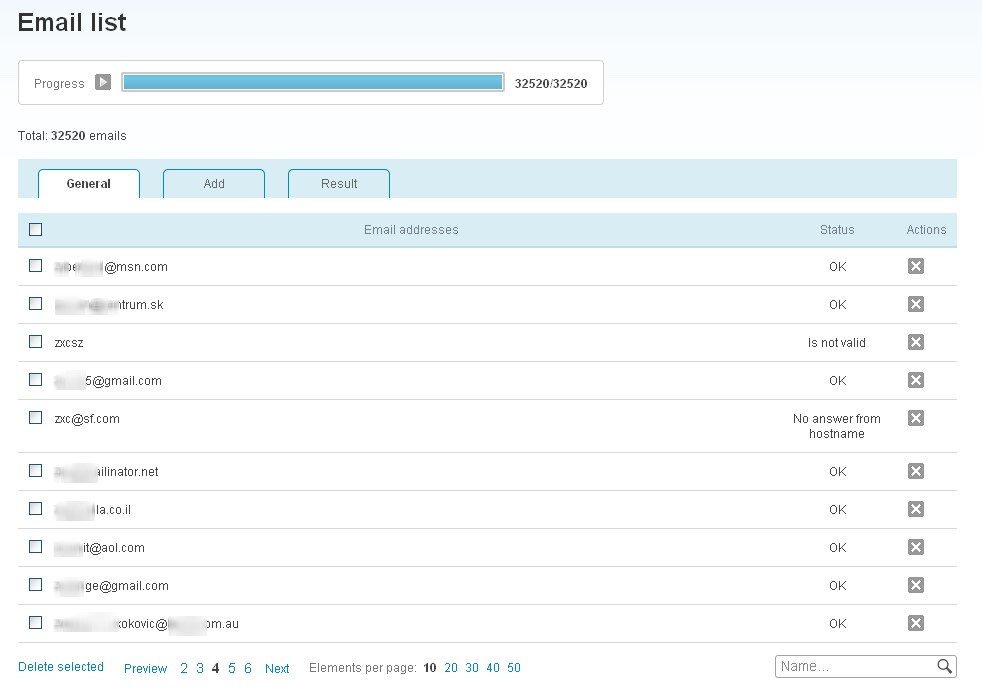This screenshot has width=982, height=694.
Task: Click the play button beside Progress
Action: 103,83
